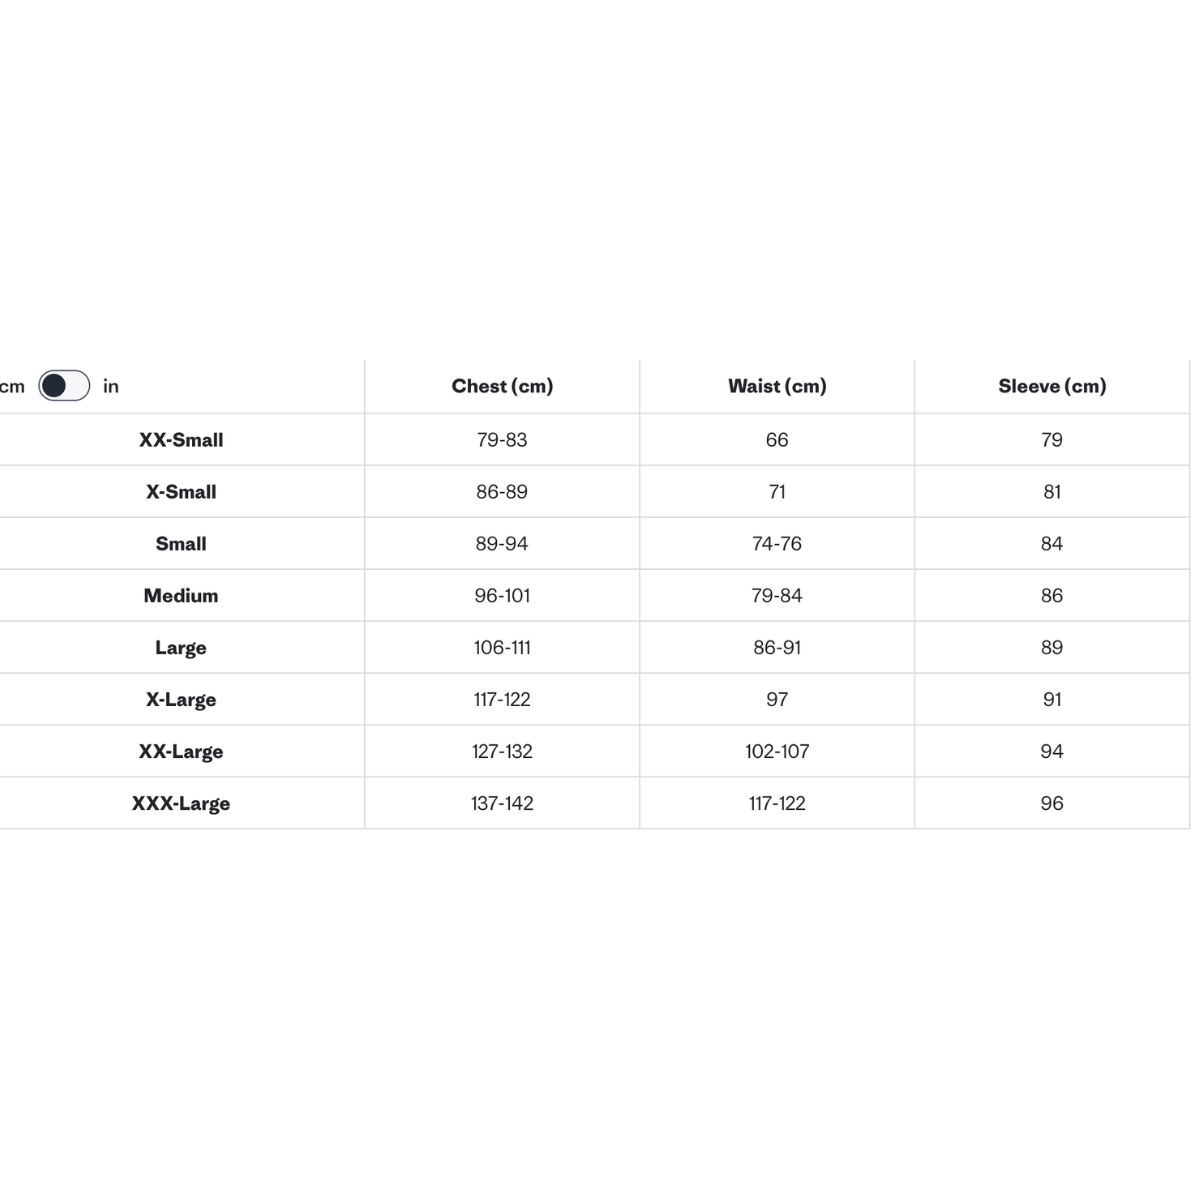Click the XX-Large waist value 102-107
Image resolution: width=1200 pixels, height=1200 pixels.
coord(777,752)
